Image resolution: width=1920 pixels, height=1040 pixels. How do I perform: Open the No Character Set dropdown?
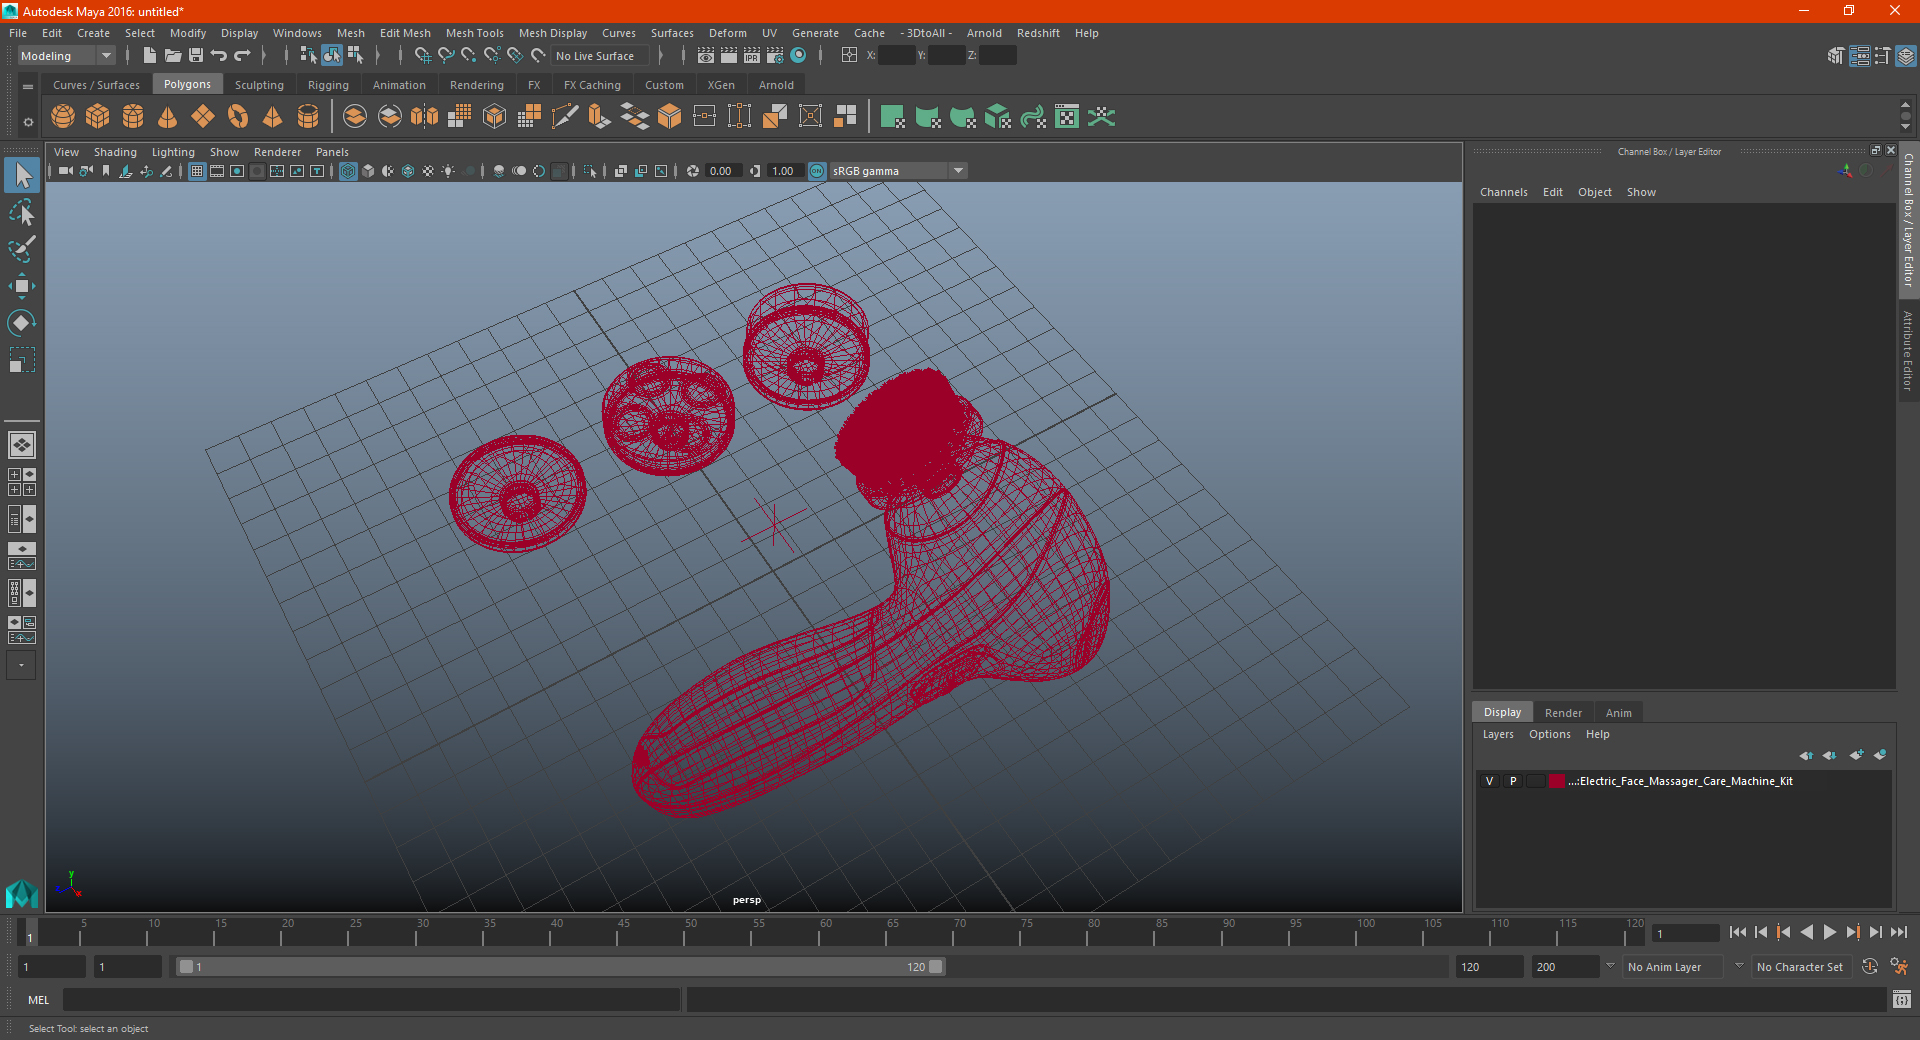tap(1801, 967)
